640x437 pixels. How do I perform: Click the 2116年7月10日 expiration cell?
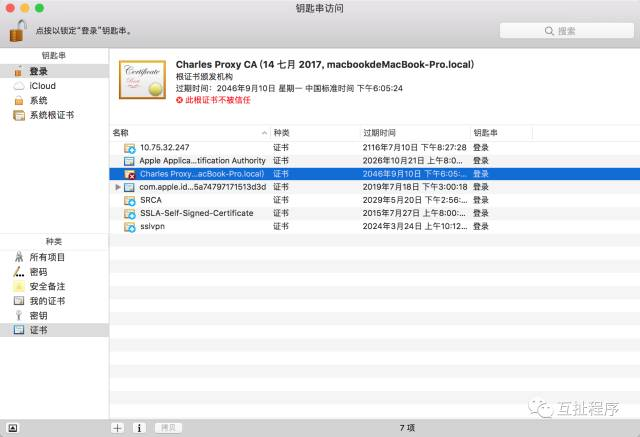click(414, 148)
